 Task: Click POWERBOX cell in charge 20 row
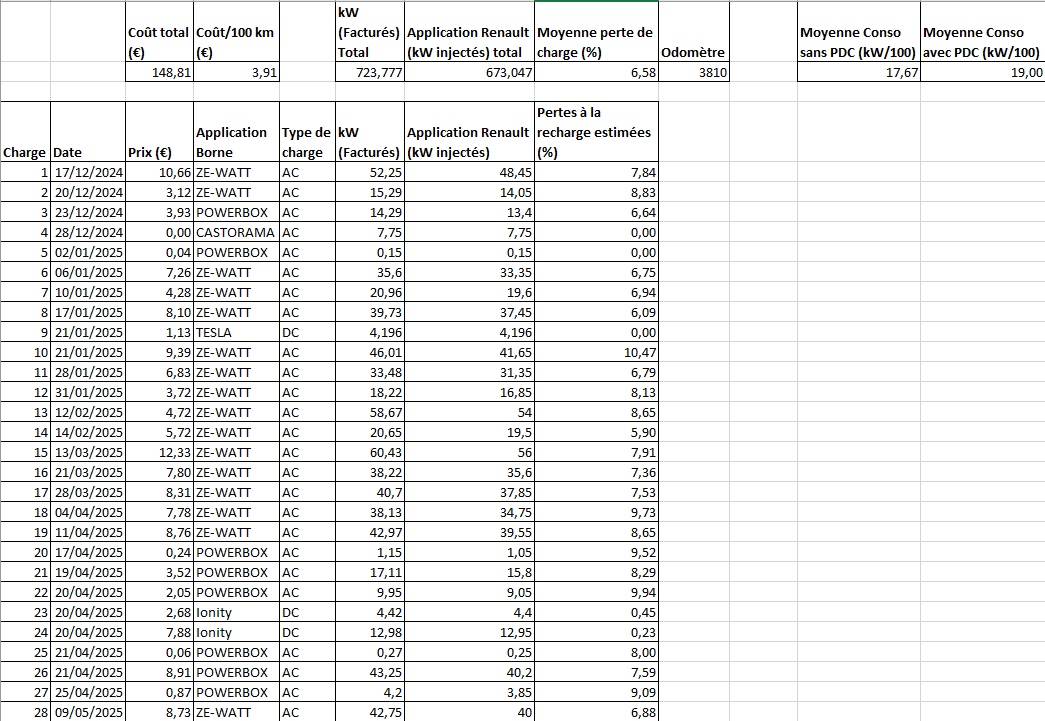click(x=237, y=552)
